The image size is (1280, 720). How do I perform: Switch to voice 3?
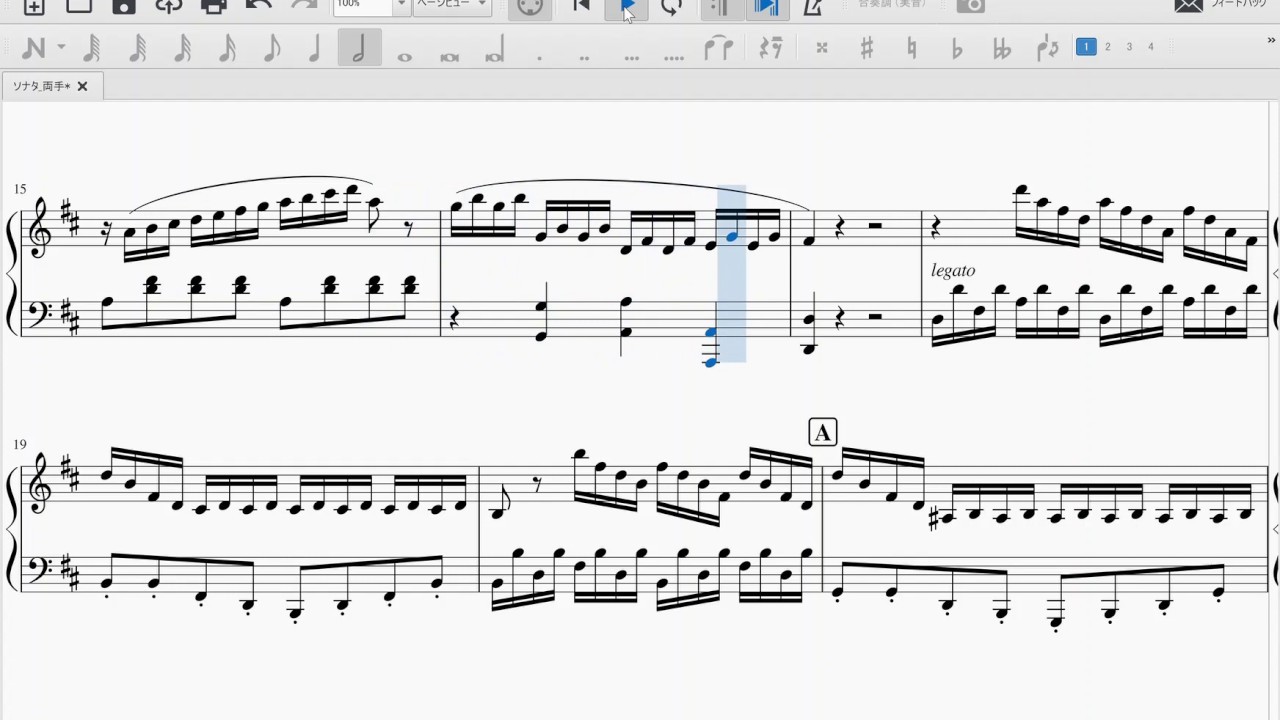click(x=1129, y=47)
